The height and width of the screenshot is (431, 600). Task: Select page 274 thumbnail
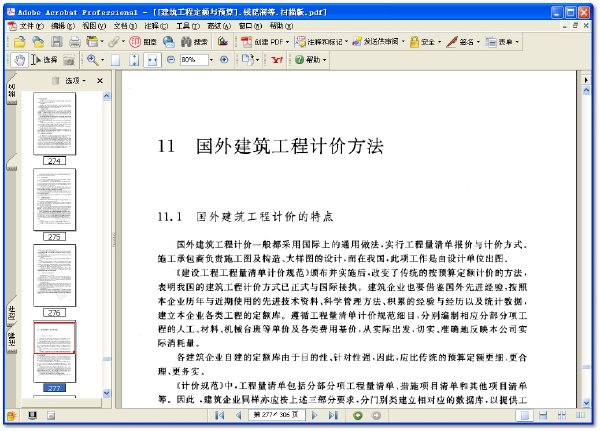(54, 124)
